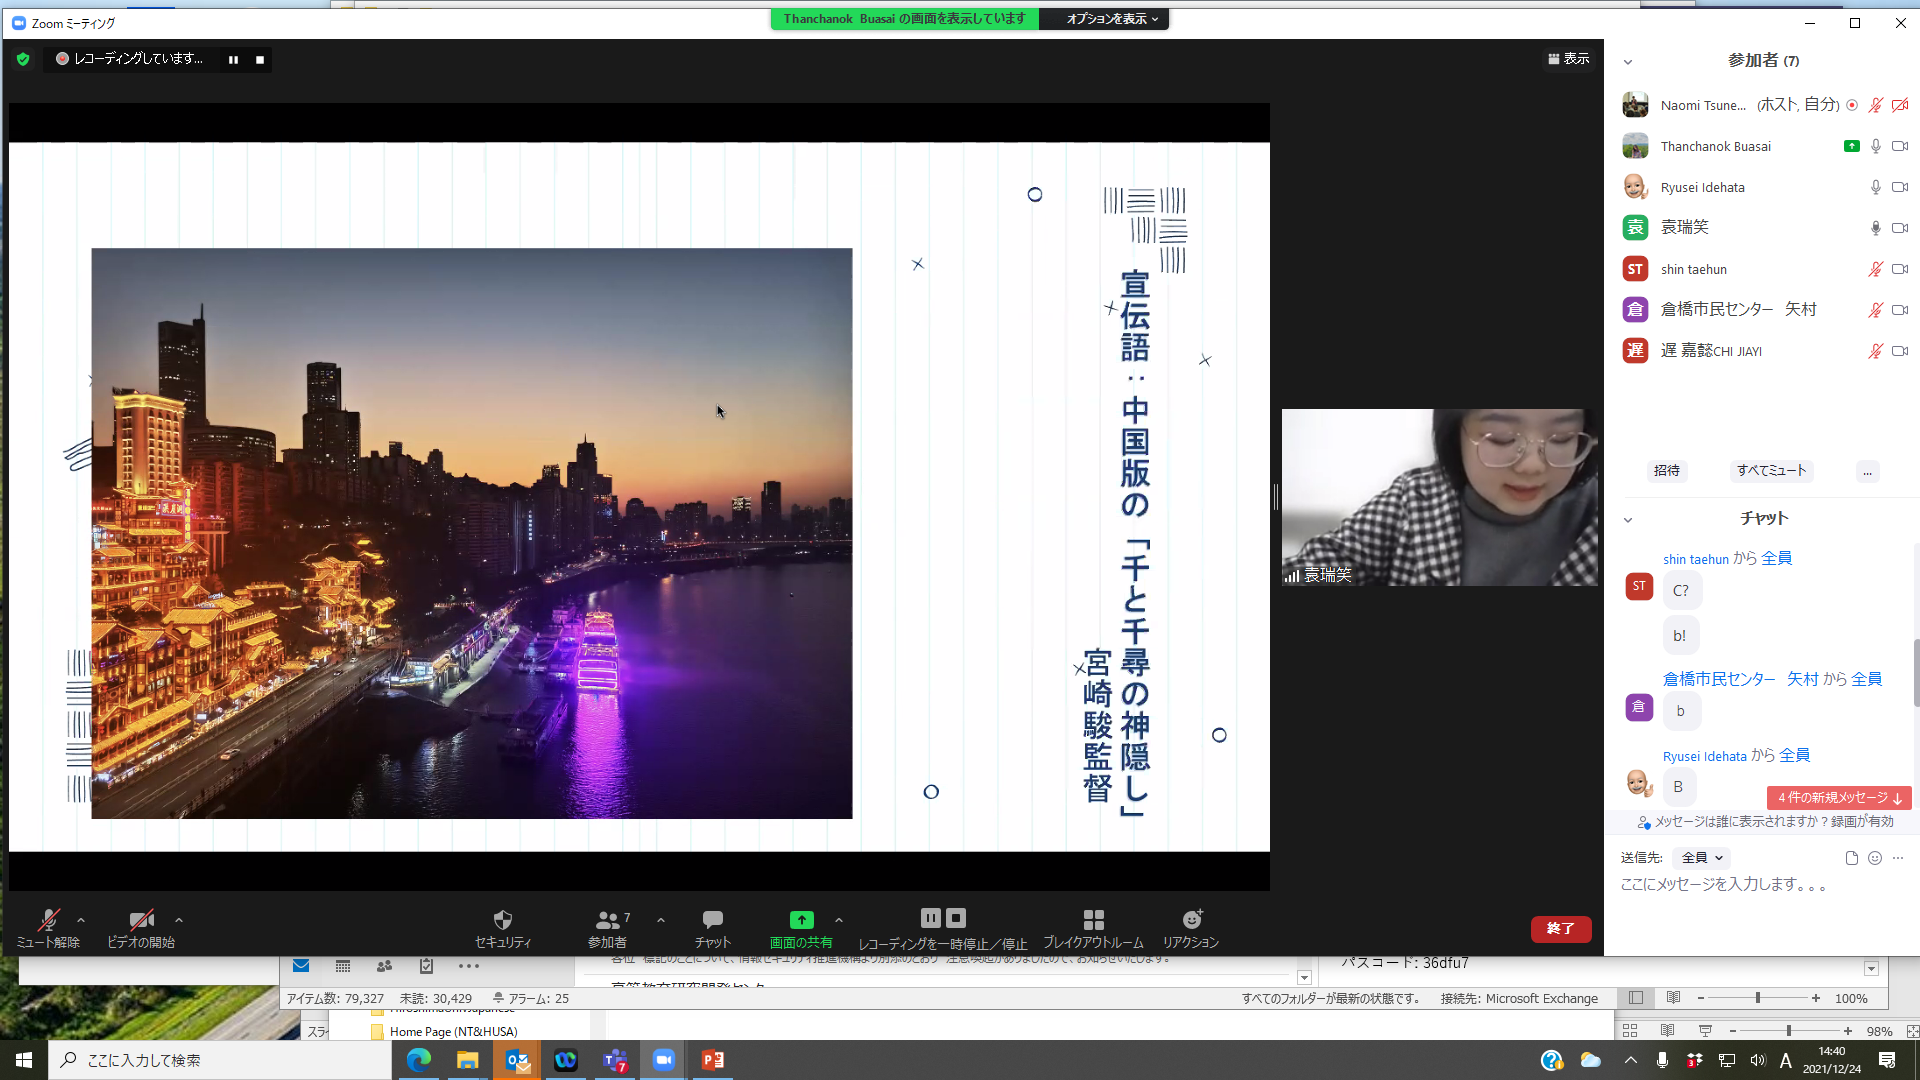Open Home Page (NT&HUSA) folder
Screen dimensions: 1920x1080
[453, 1031]
